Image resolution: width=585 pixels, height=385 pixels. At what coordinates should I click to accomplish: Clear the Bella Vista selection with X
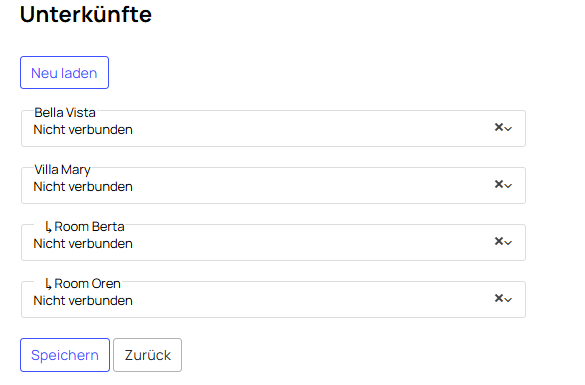click(498, 127)
